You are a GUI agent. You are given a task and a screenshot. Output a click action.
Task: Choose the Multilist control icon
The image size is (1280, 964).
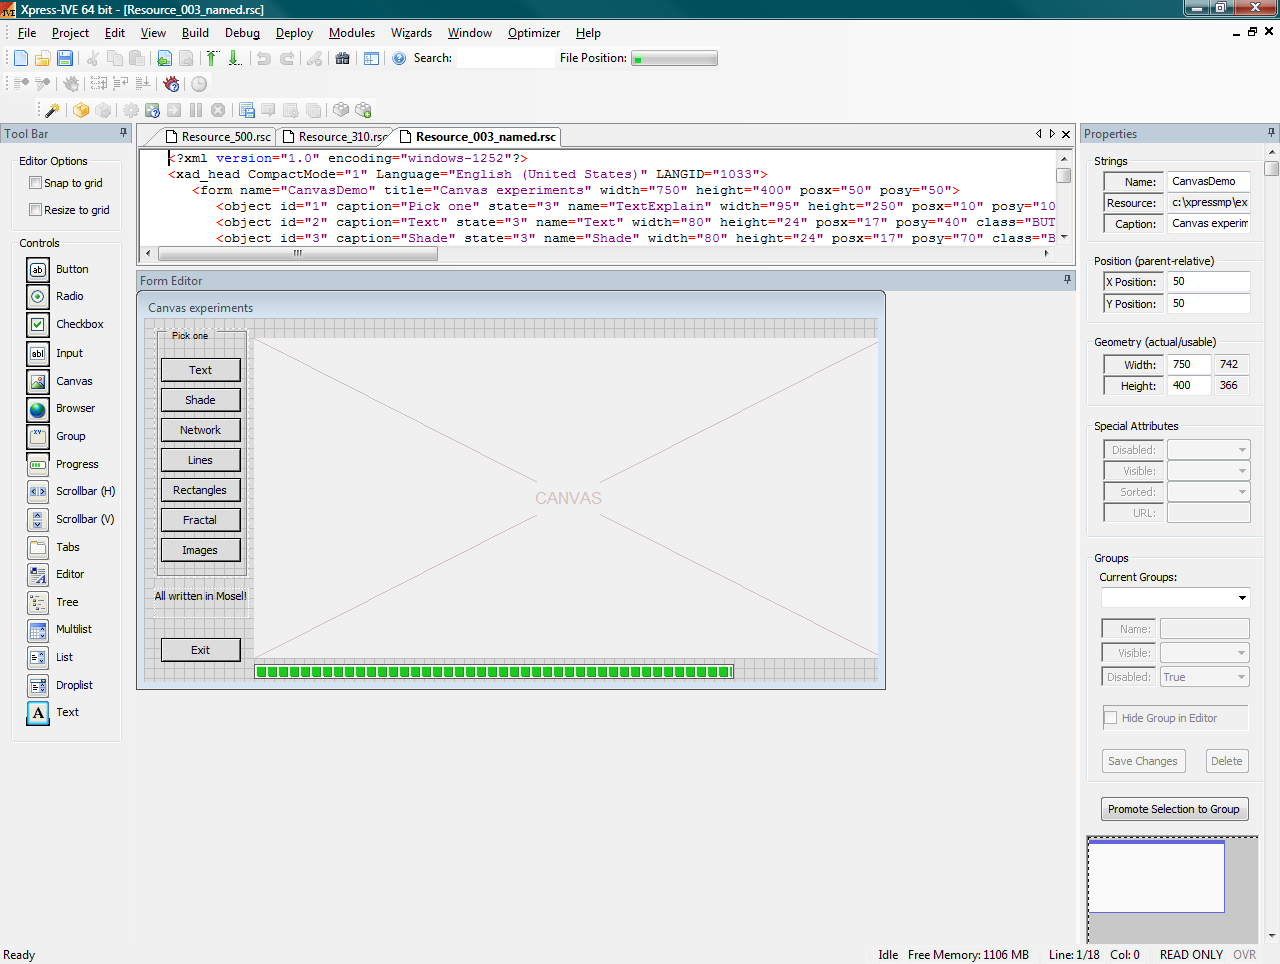click(38, 630)
